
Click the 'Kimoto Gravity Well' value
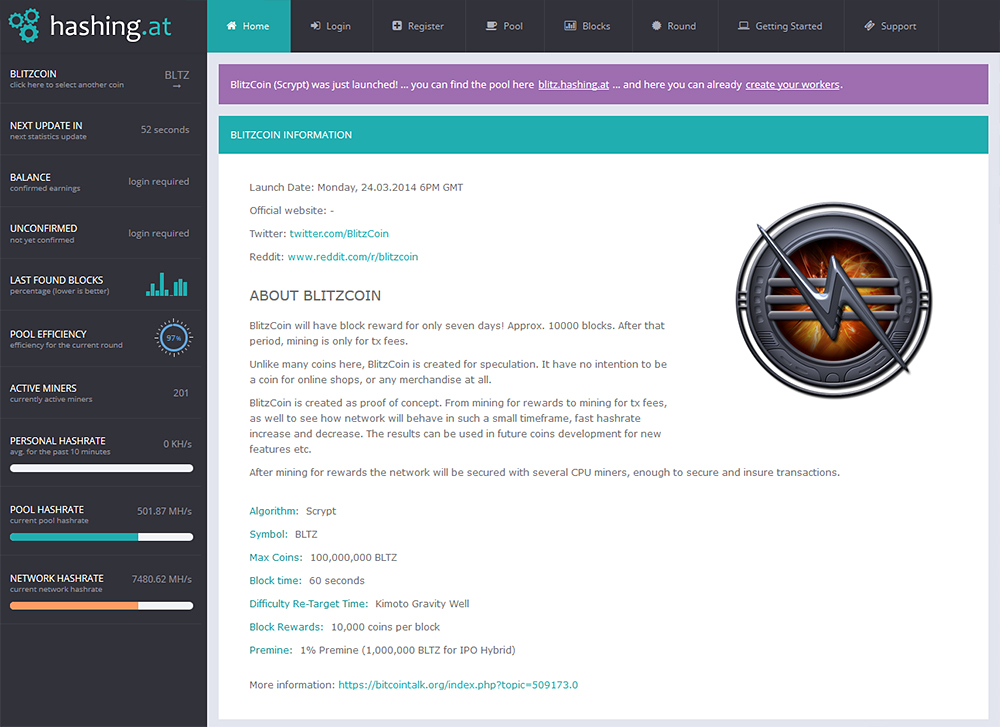click(x=422, y=604)
